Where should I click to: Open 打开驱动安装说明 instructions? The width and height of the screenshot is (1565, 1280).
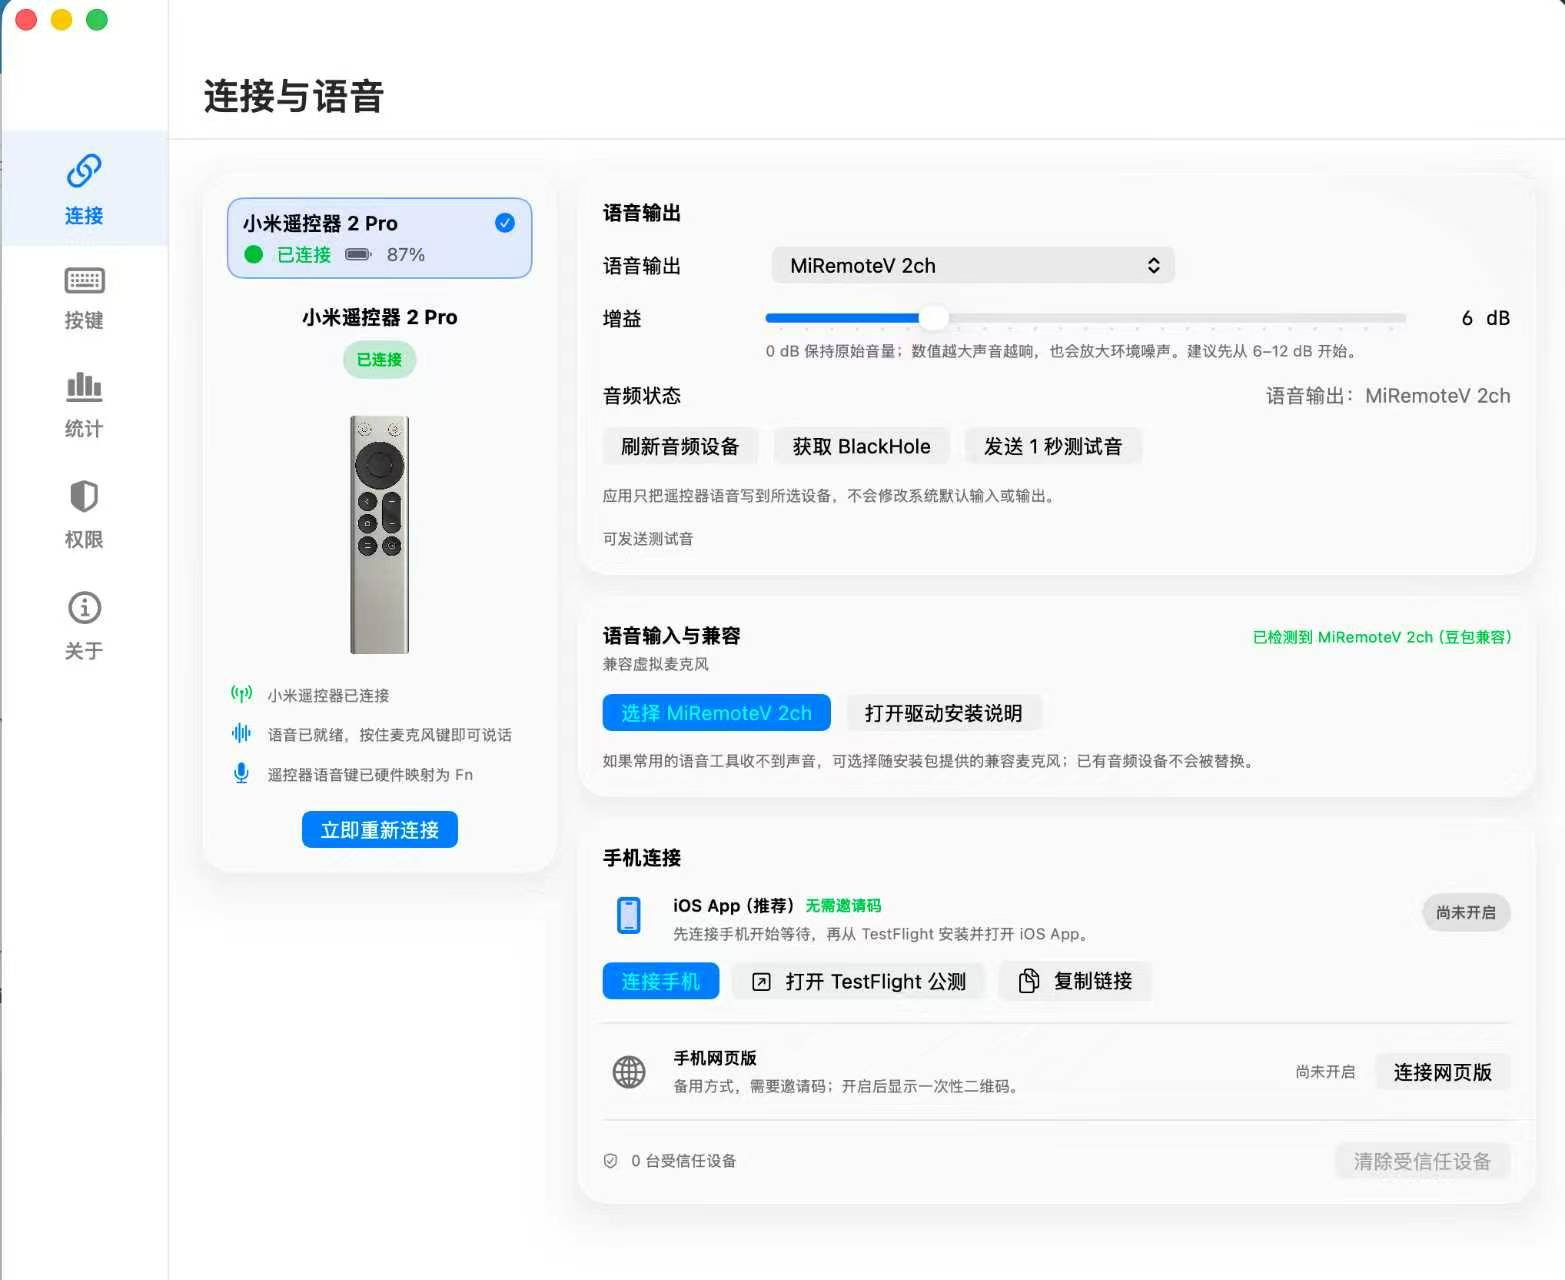click(943, 713)
